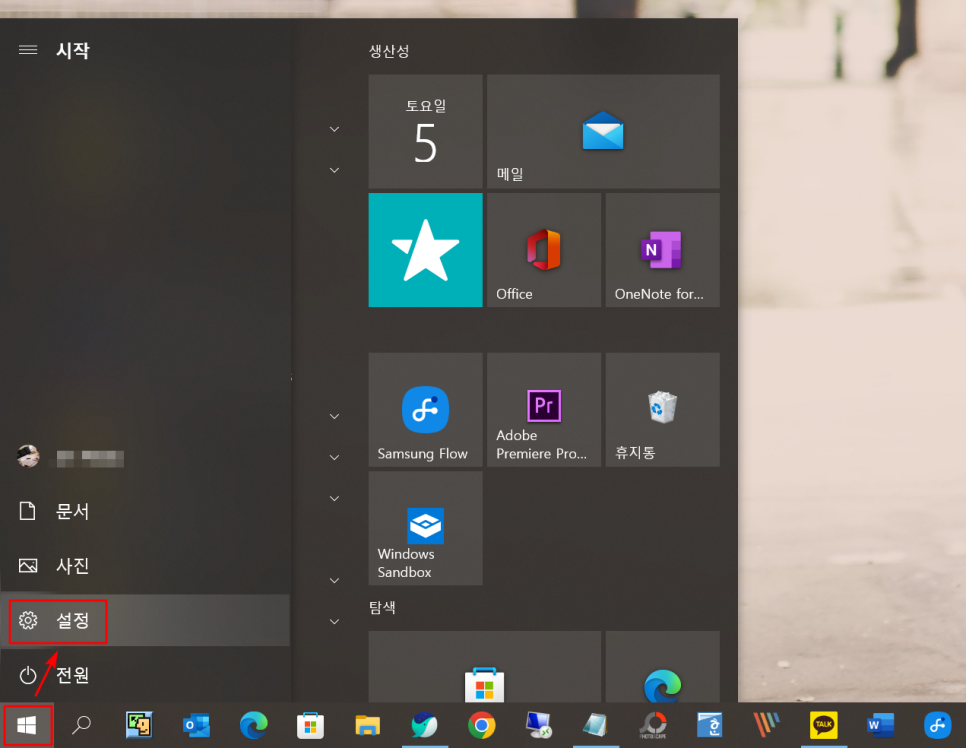Expand the Start menu via the hamburger icon
This screenshot has width=966, height=748.
coord(28,50)
